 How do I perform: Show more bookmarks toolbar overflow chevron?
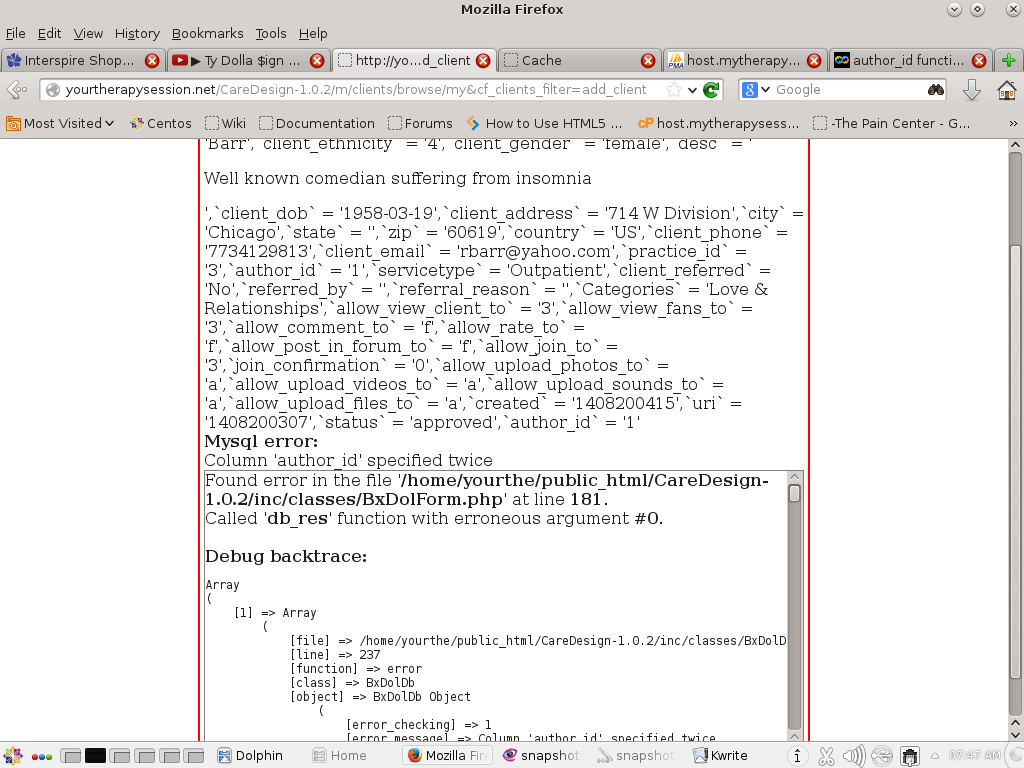(x=1013, y=124)
